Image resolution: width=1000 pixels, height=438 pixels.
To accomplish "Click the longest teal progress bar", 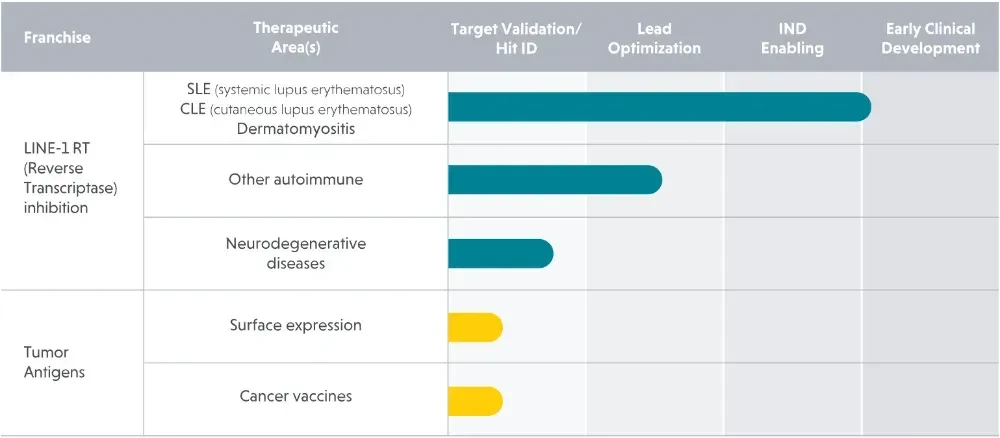I will (x=659, y=107).
